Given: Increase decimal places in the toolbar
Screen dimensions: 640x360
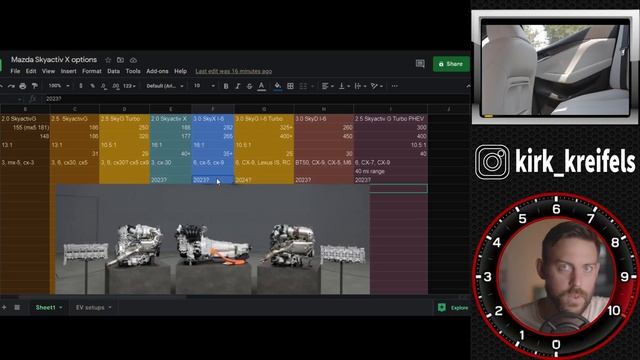Looking at the screenshot, I should 116,86.
